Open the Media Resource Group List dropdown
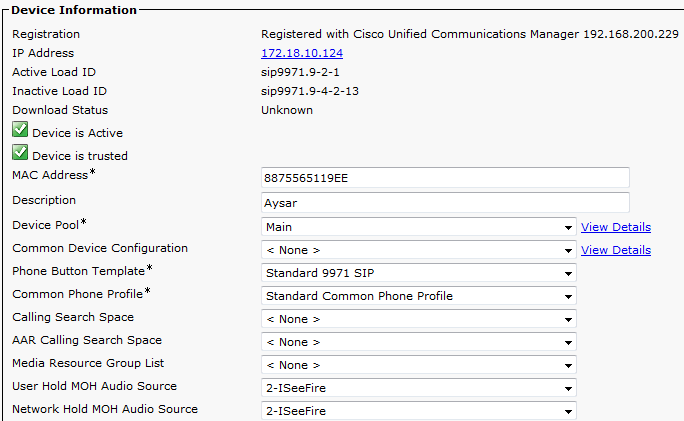 click(418, 365)
